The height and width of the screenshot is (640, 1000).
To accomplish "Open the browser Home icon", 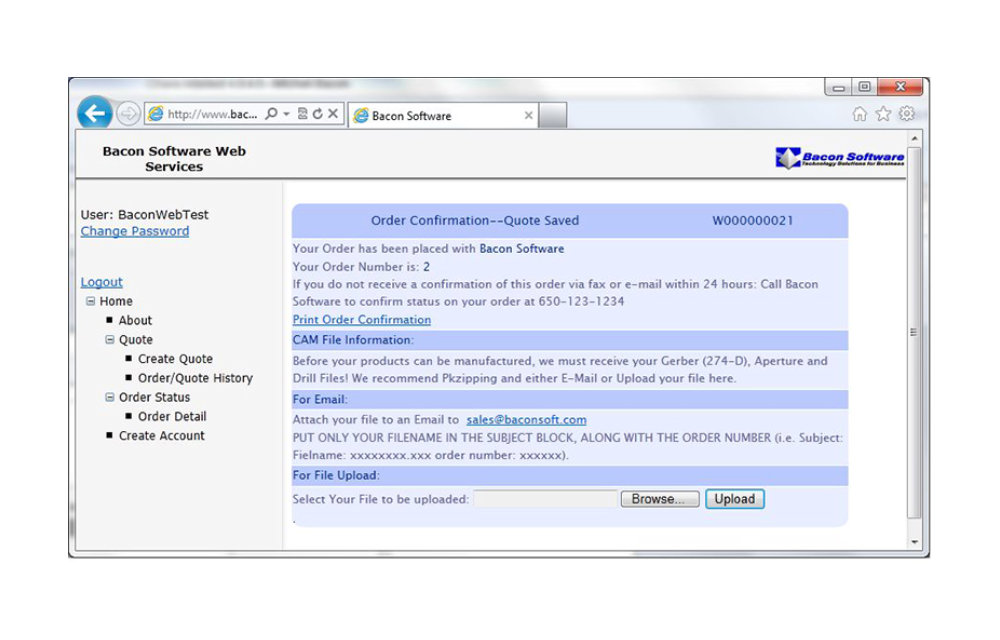I will [860, 113].
